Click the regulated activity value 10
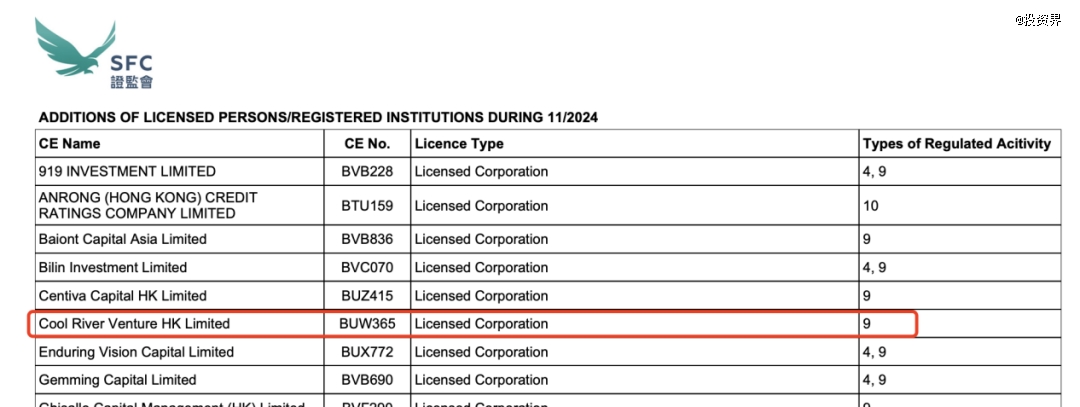The height and width of the screenshot is (407, 1080). tap(871, 206)
